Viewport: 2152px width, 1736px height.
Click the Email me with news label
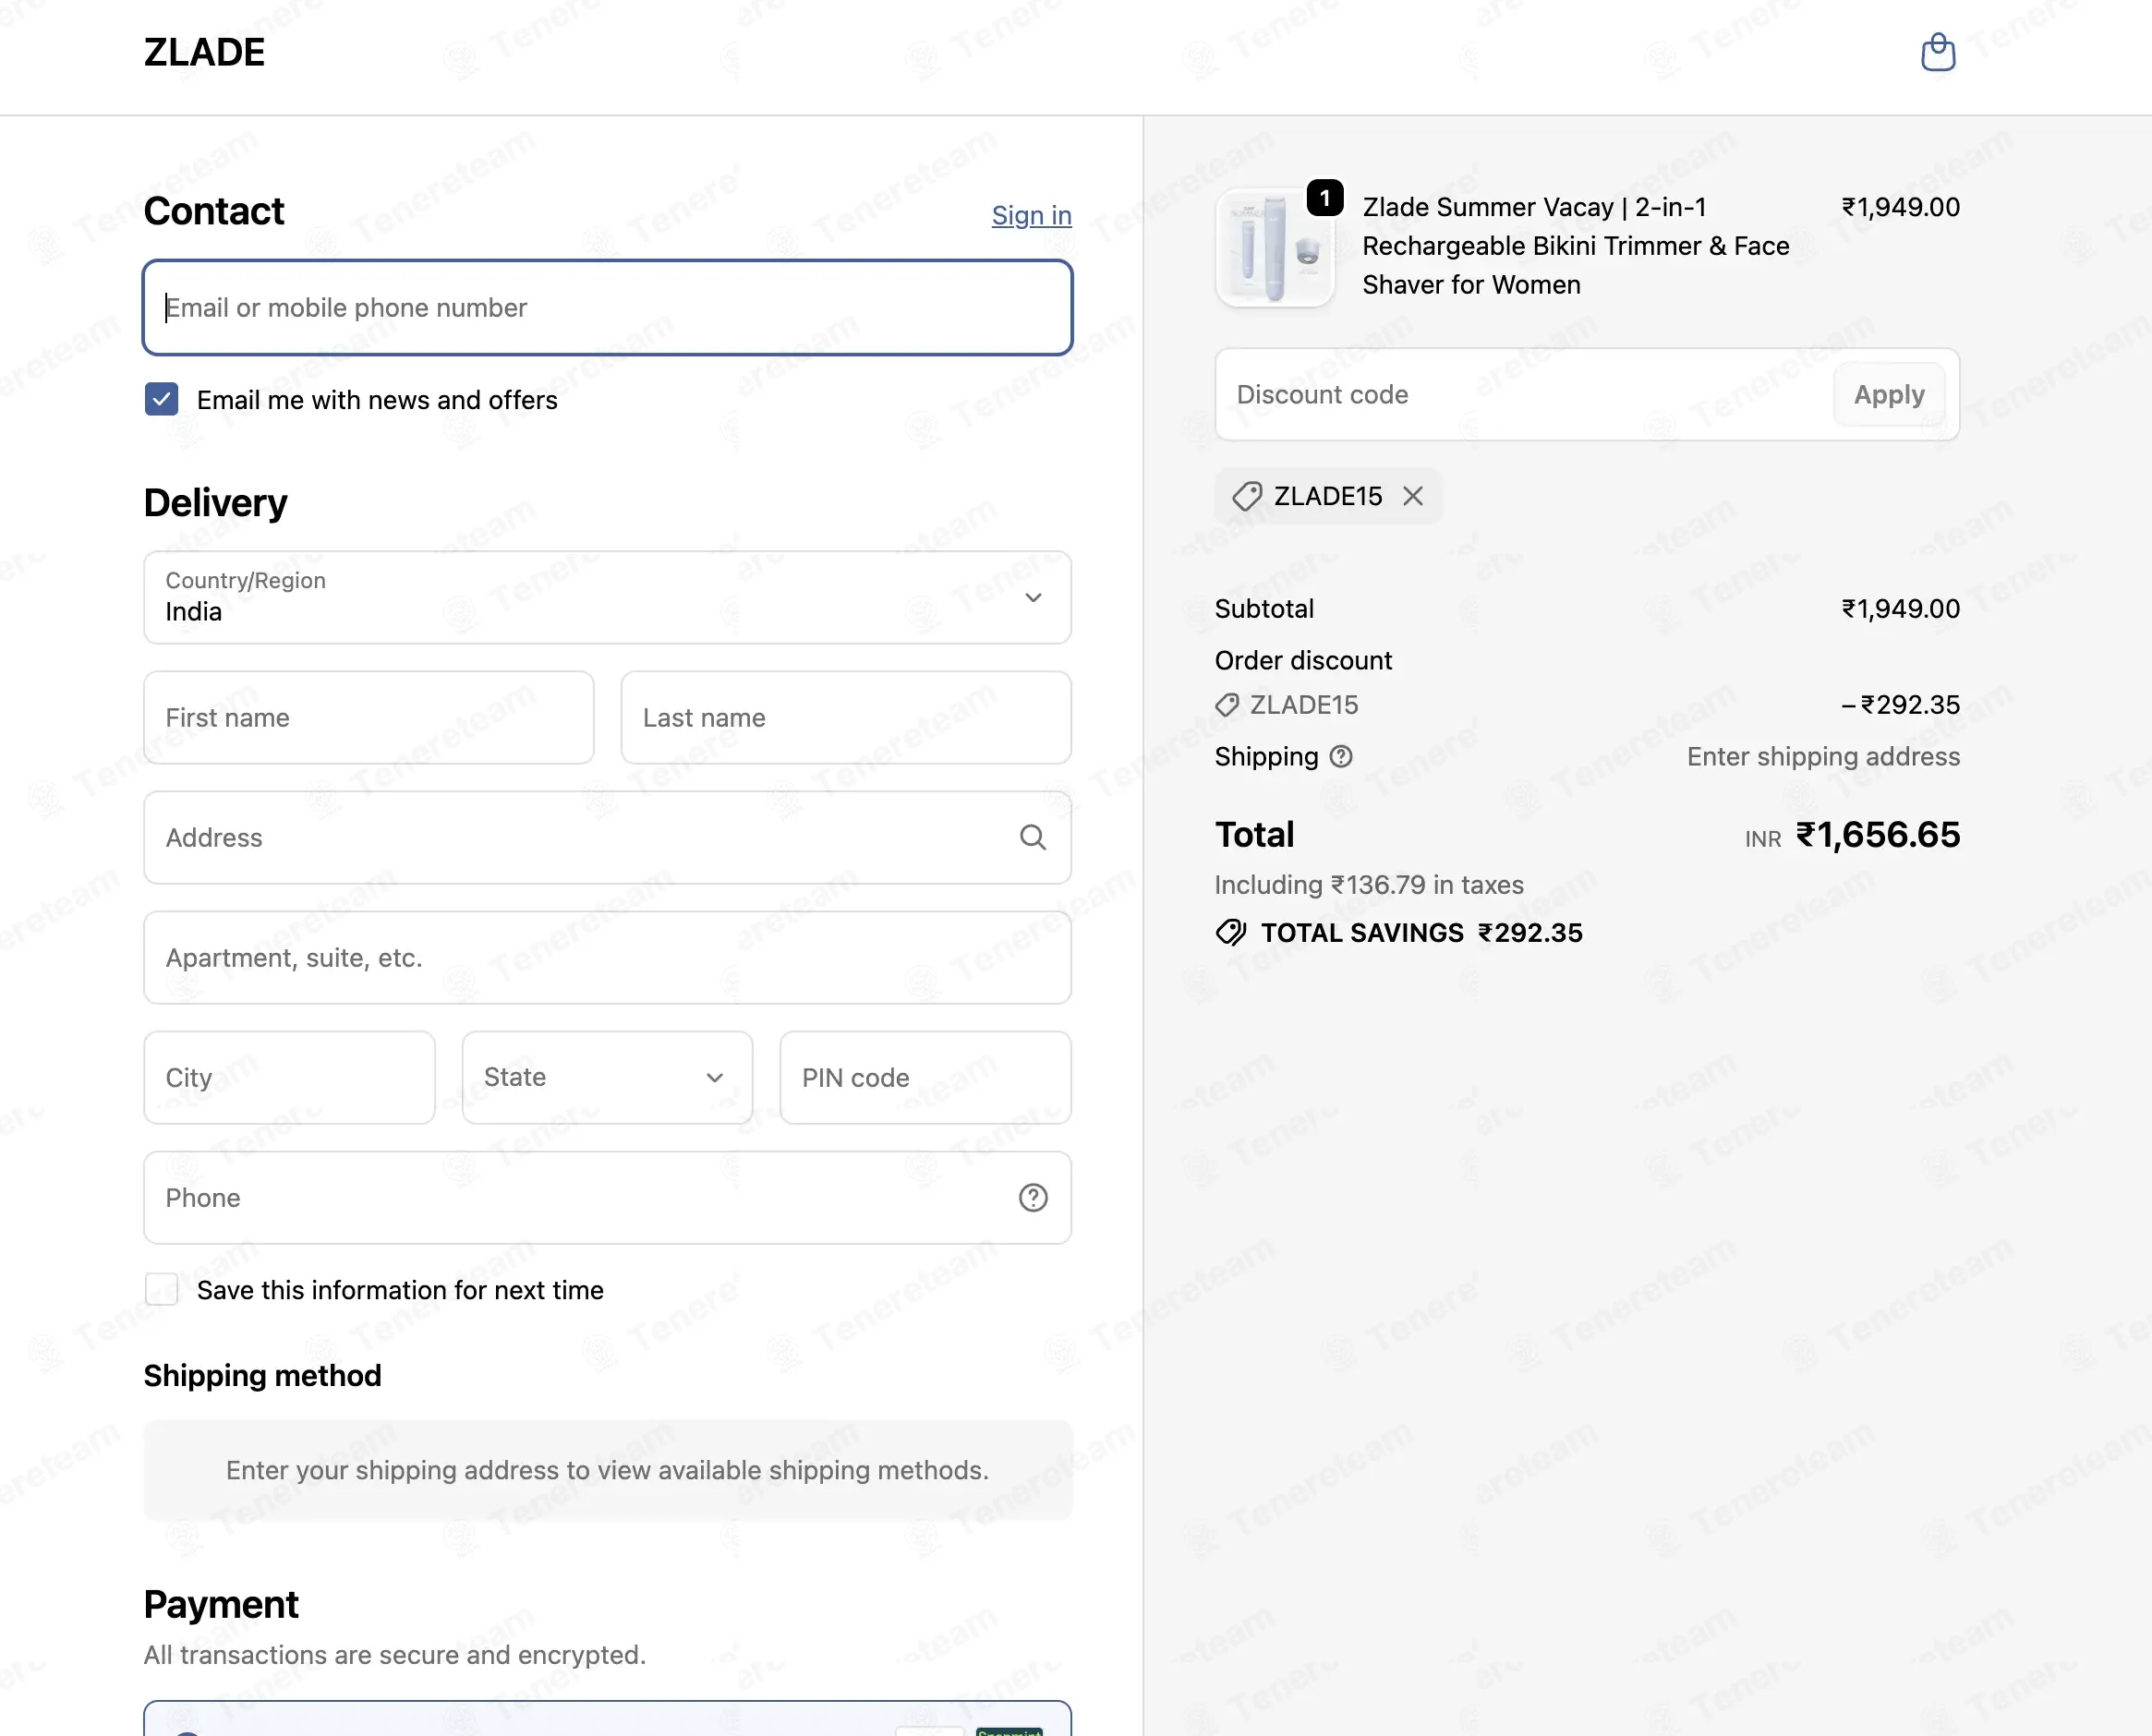pos(377,400)
